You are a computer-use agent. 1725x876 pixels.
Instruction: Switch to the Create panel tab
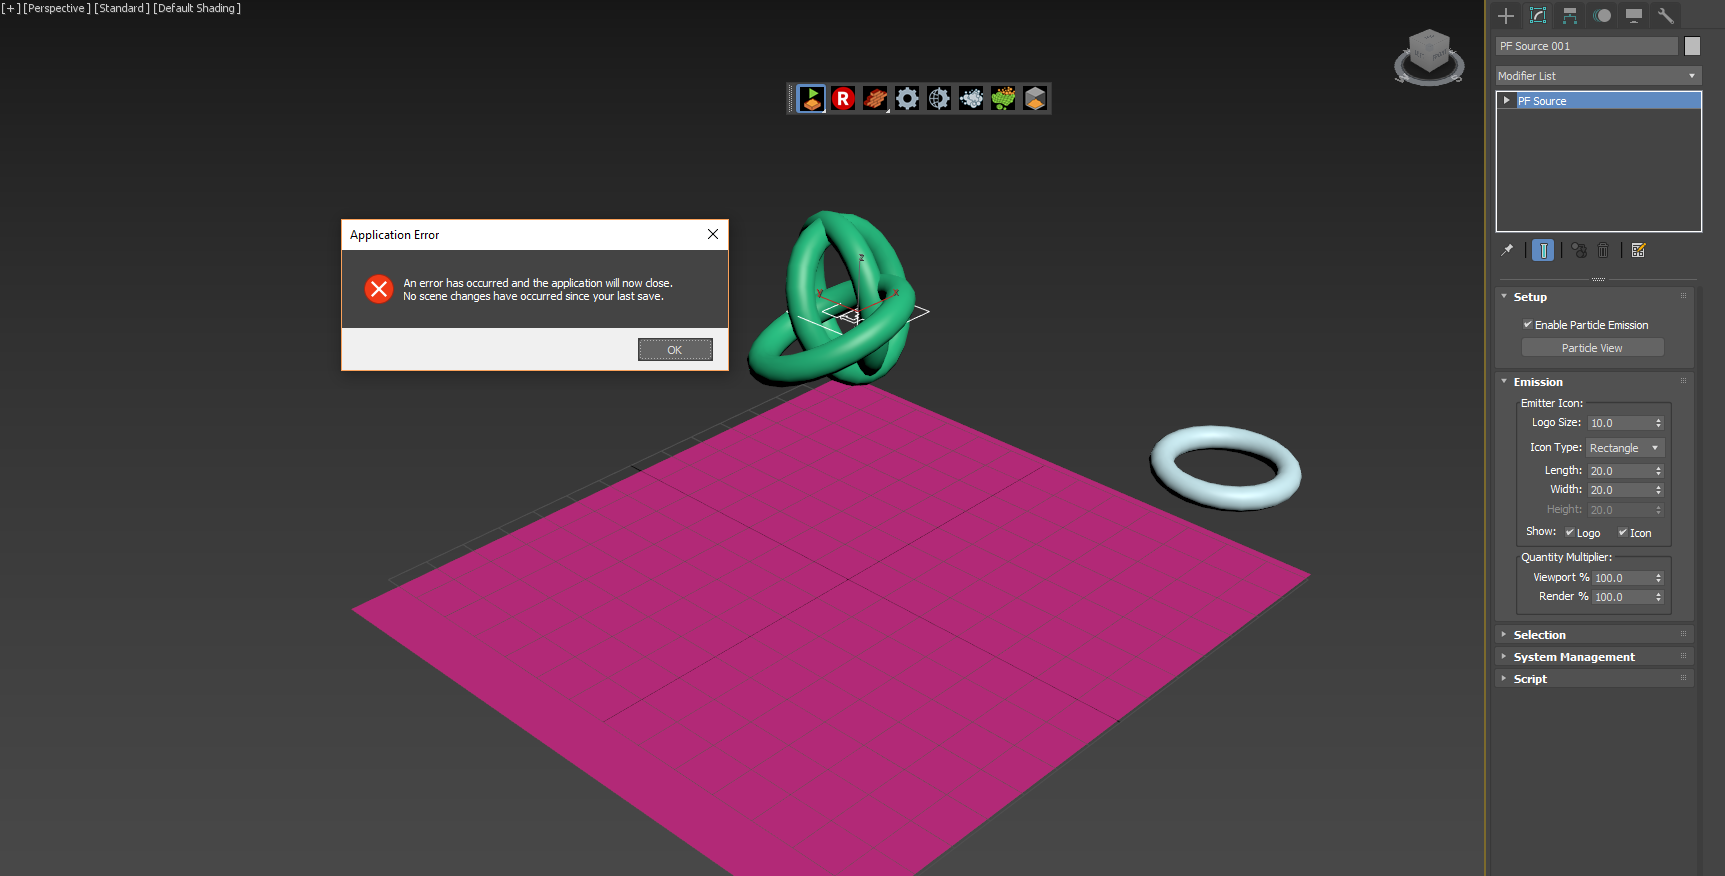pos(1506,16)
